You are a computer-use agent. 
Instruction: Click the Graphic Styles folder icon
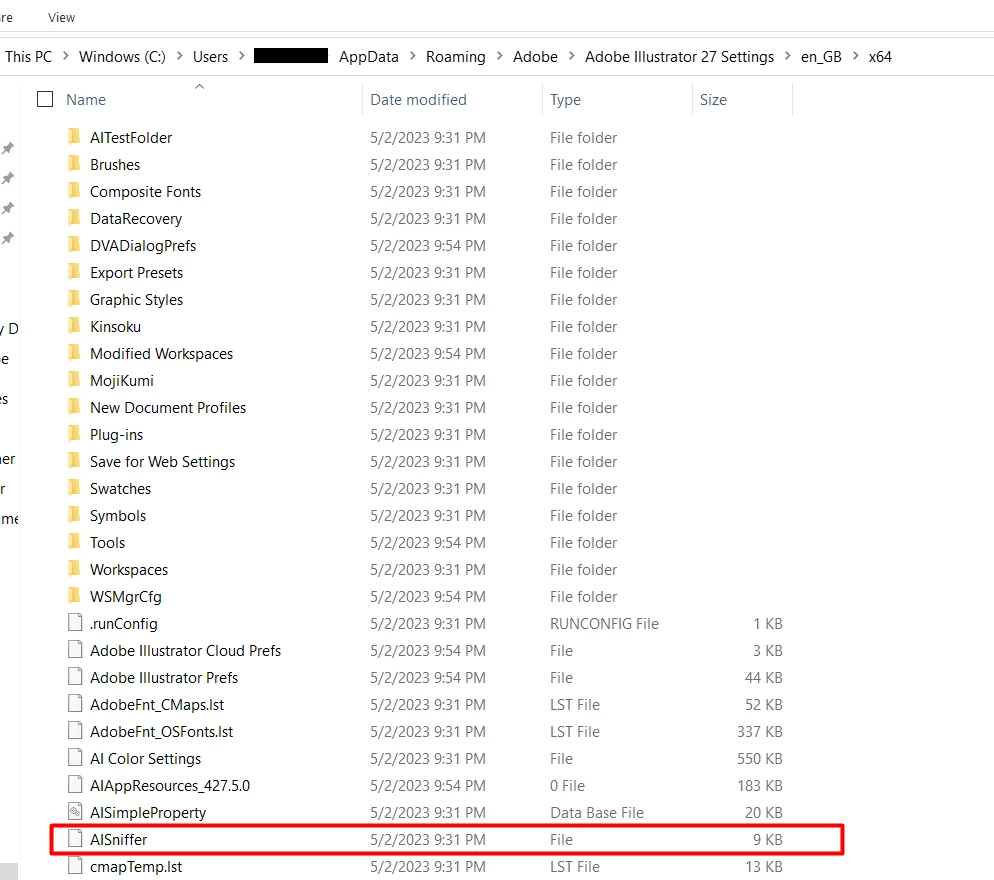click(x=74, y=299)
